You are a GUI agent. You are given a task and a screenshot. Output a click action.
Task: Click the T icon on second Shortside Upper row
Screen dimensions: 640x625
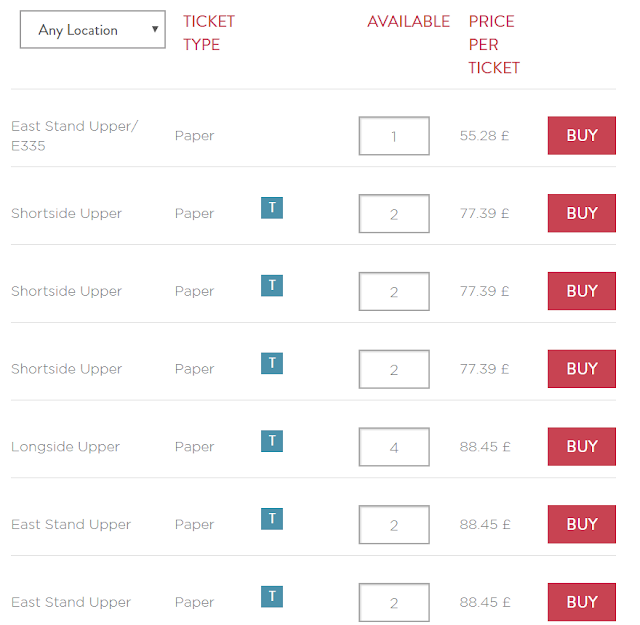[272, 286]
